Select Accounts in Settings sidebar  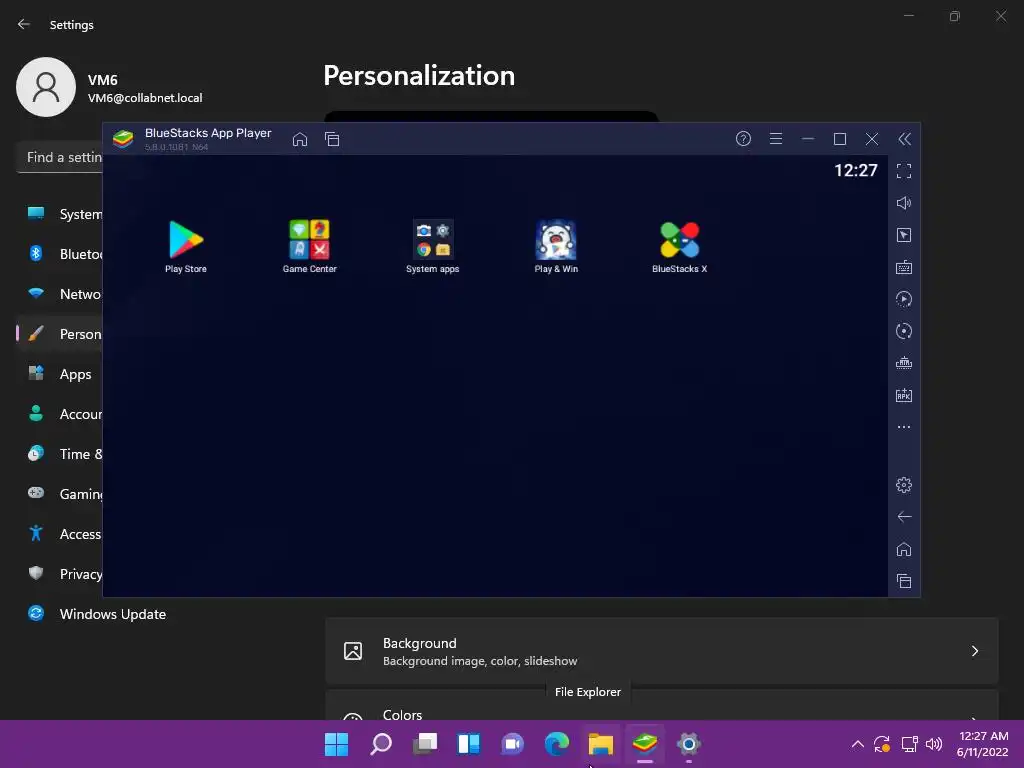click(x=59, y=413)
